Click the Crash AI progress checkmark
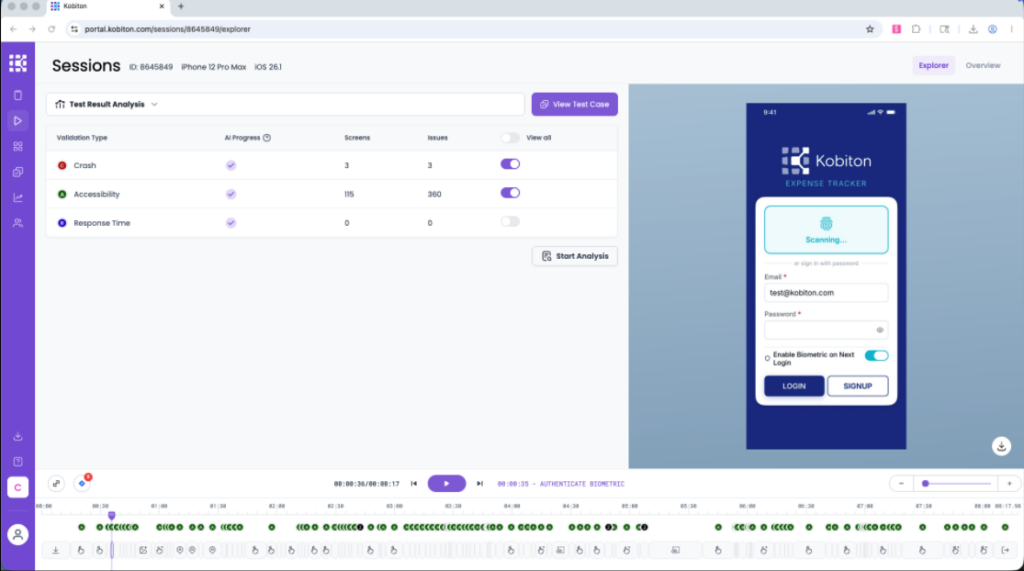Viewport: 1024px width, 571px height. (231, 165)
